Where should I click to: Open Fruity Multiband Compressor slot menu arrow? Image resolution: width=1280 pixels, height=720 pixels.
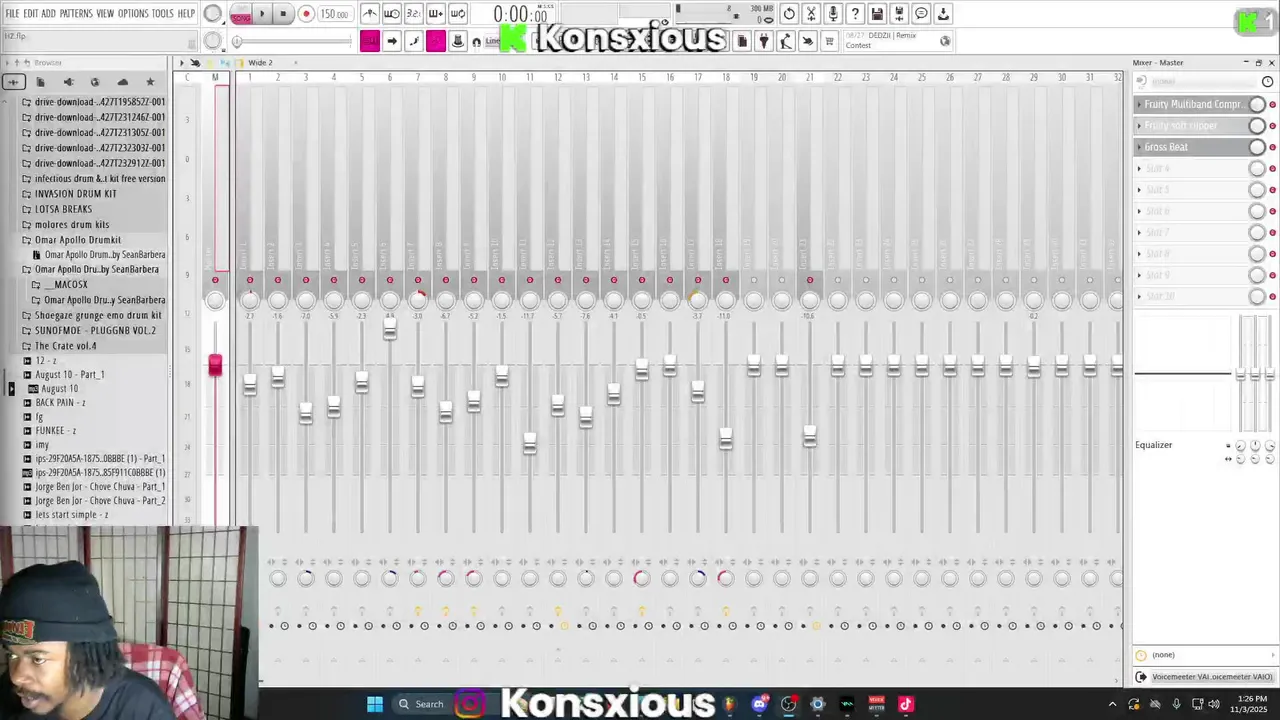[x=1139, y=105]
